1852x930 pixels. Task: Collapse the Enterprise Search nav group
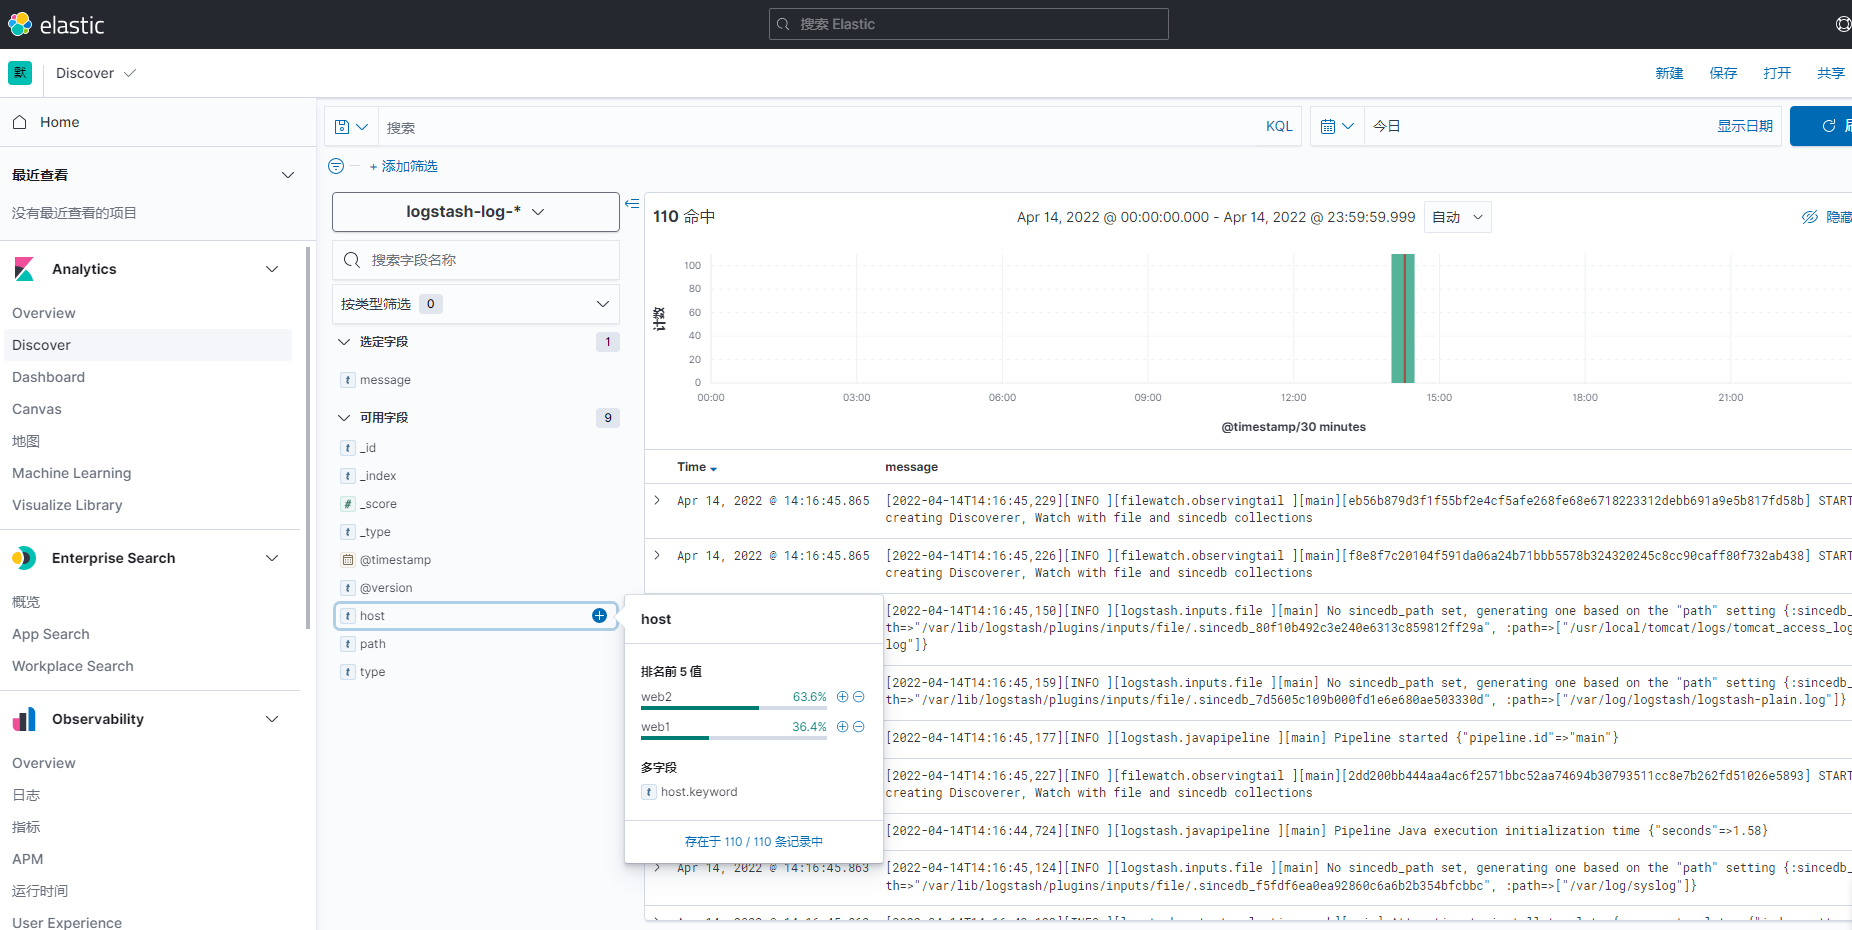pyautogui.click(x=272, y=558)
